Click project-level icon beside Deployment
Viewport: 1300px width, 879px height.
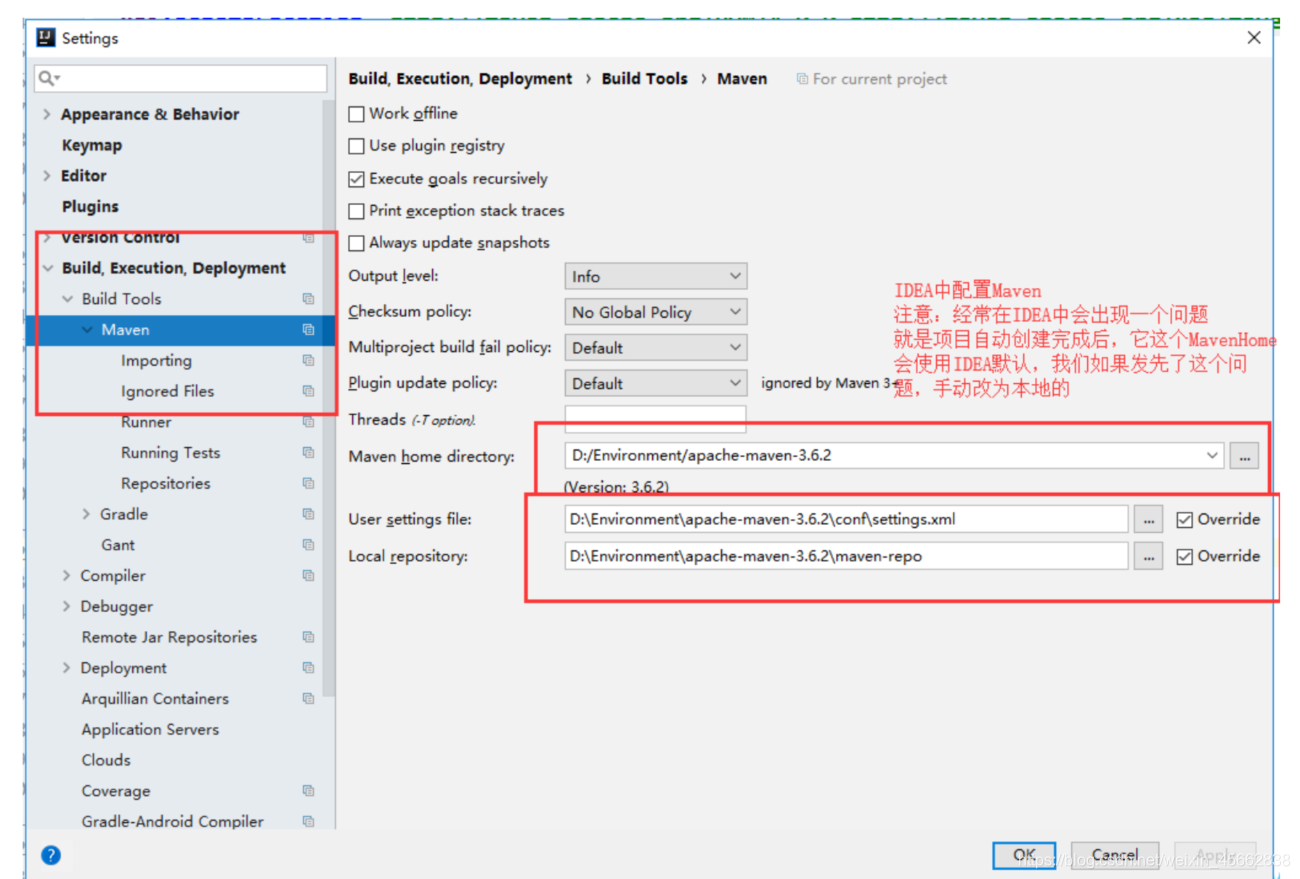click(x=308, y=668)
